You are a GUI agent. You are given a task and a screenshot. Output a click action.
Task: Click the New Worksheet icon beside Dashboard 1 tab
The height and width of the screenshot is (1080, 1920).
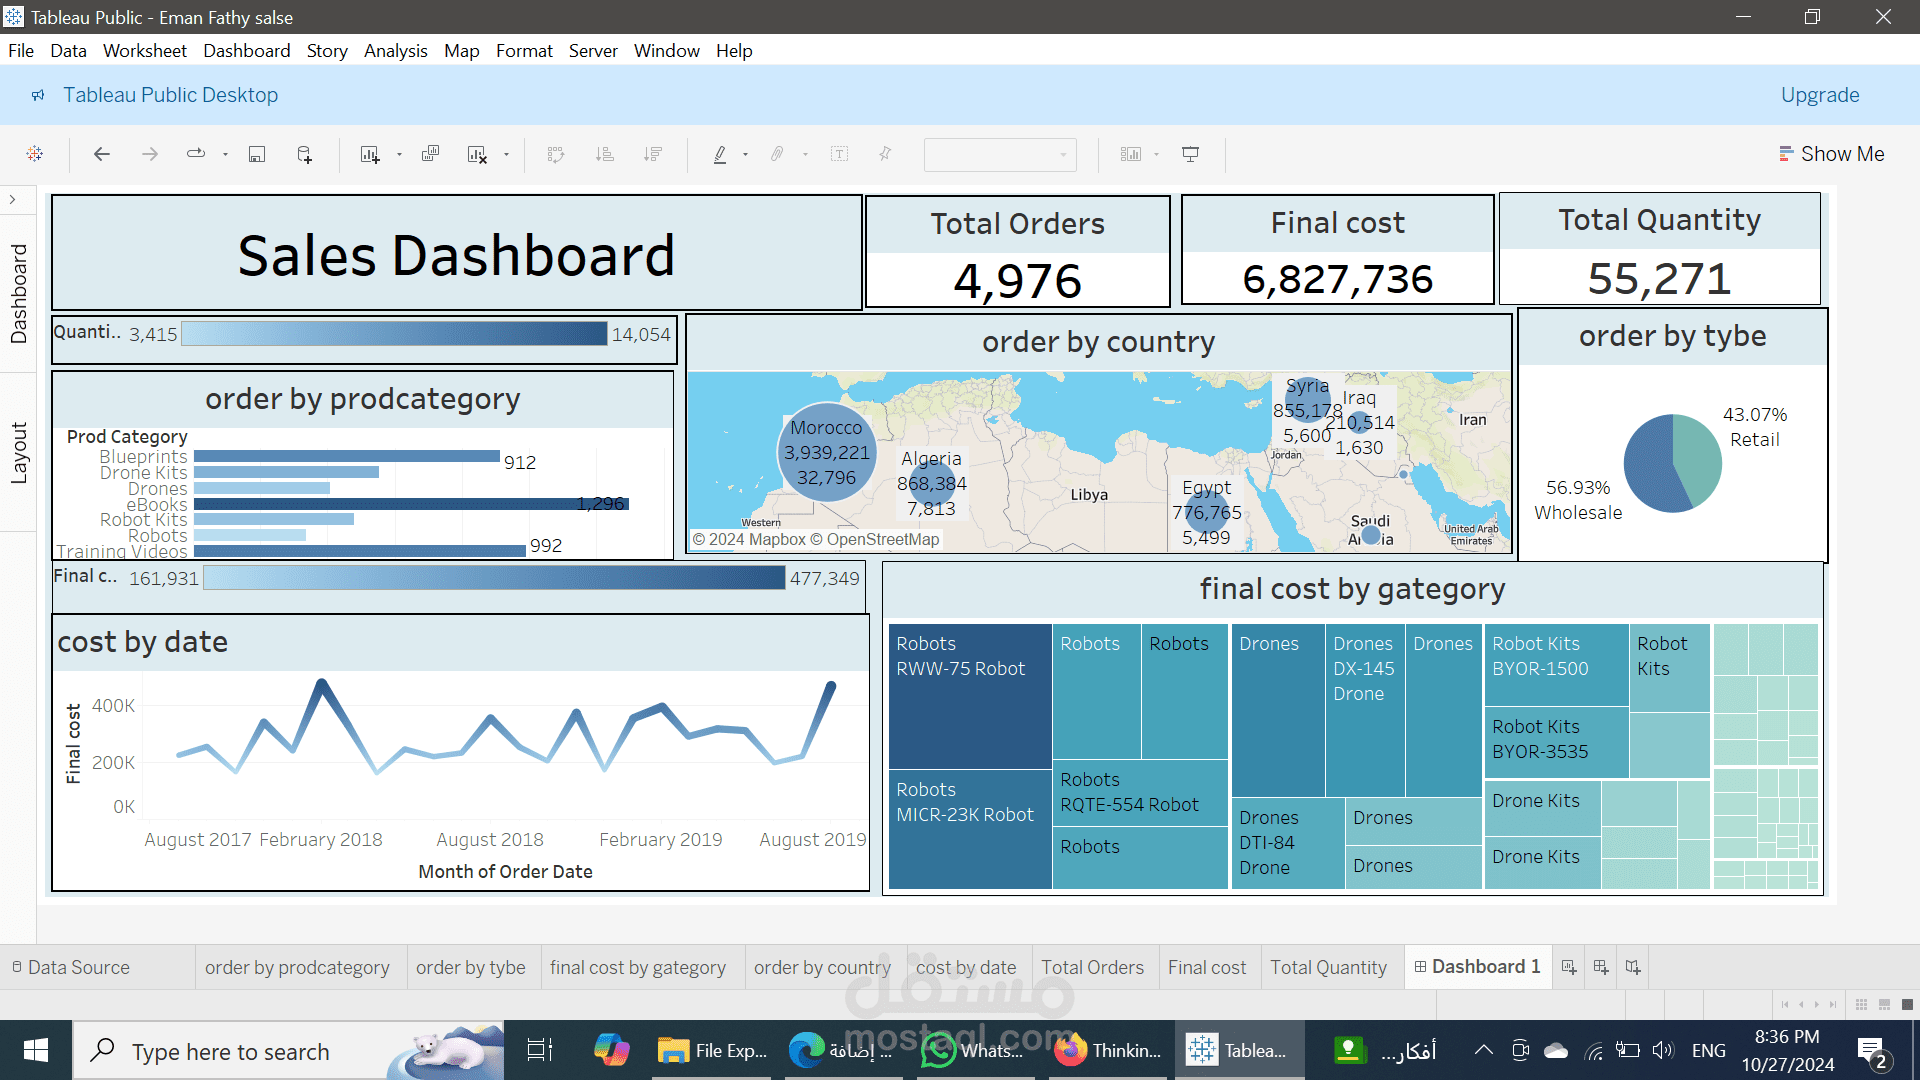(1569, 967)
